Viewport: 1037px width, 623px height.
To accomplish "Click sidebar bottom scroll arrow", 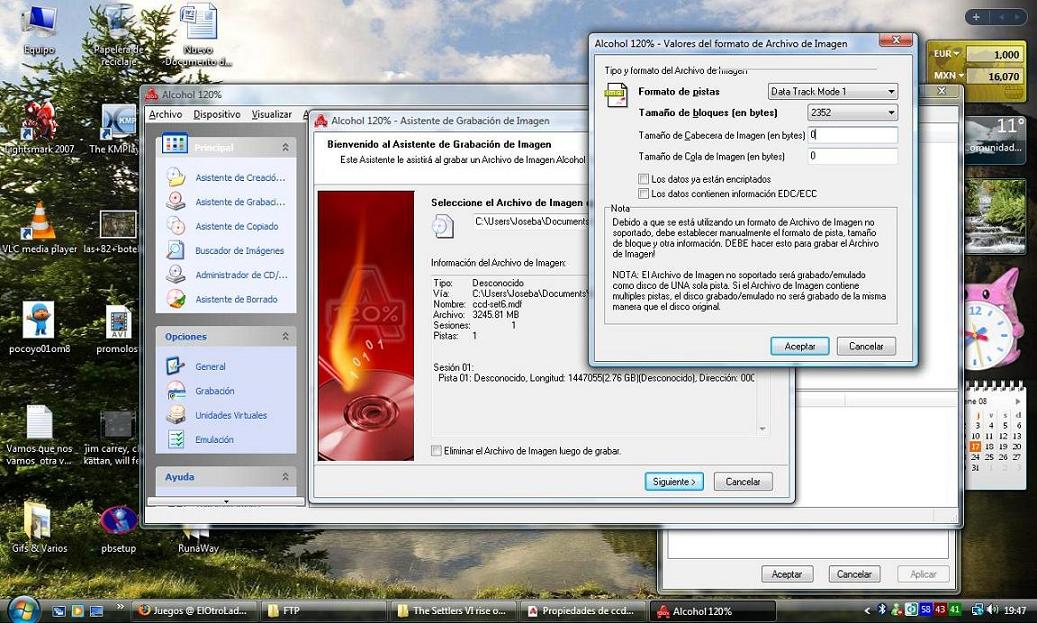I will point(226,502).
